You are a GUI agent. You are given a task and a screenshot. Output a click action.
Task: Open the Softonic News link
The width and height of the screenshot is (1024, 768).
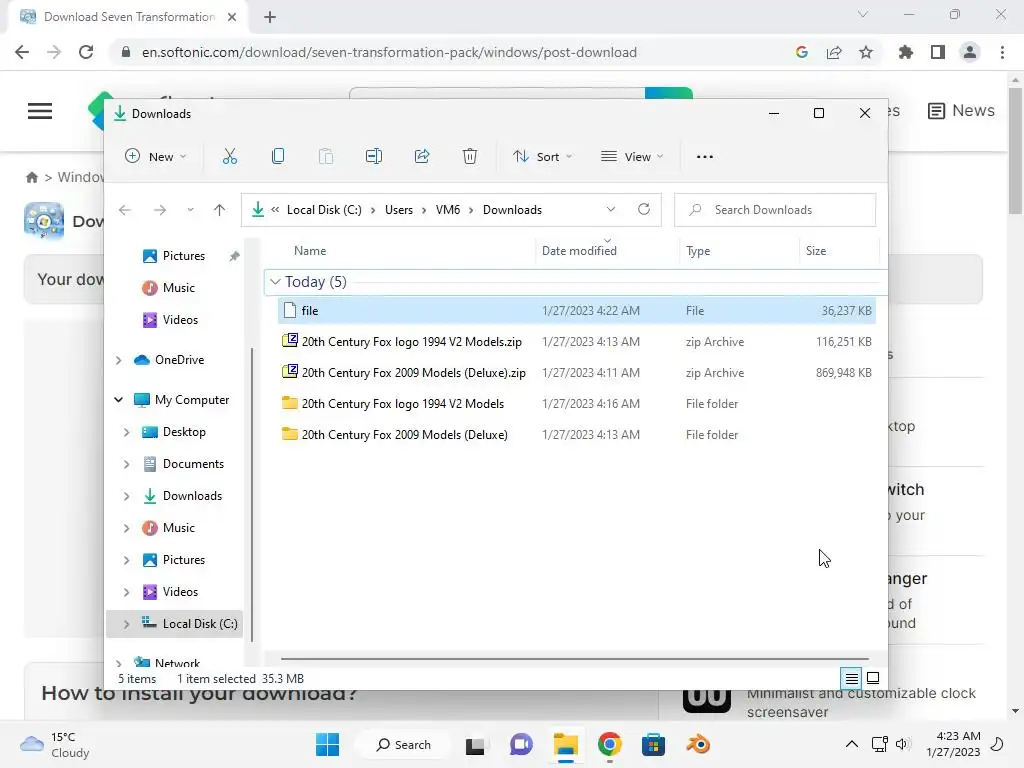pos(961,110)
